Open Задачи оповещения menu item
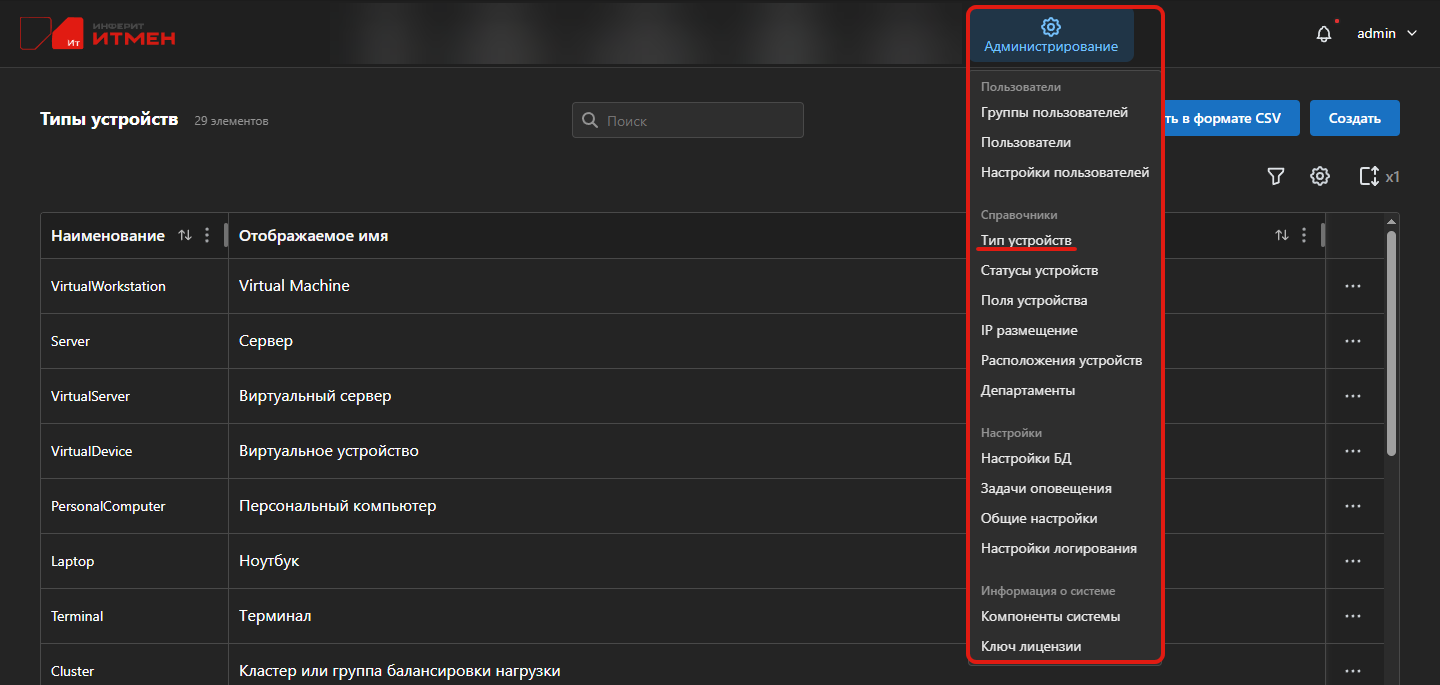Image resolution: width=1440 pixels, height=685 pixels. pyautogui.click(x=1046, y=488)
